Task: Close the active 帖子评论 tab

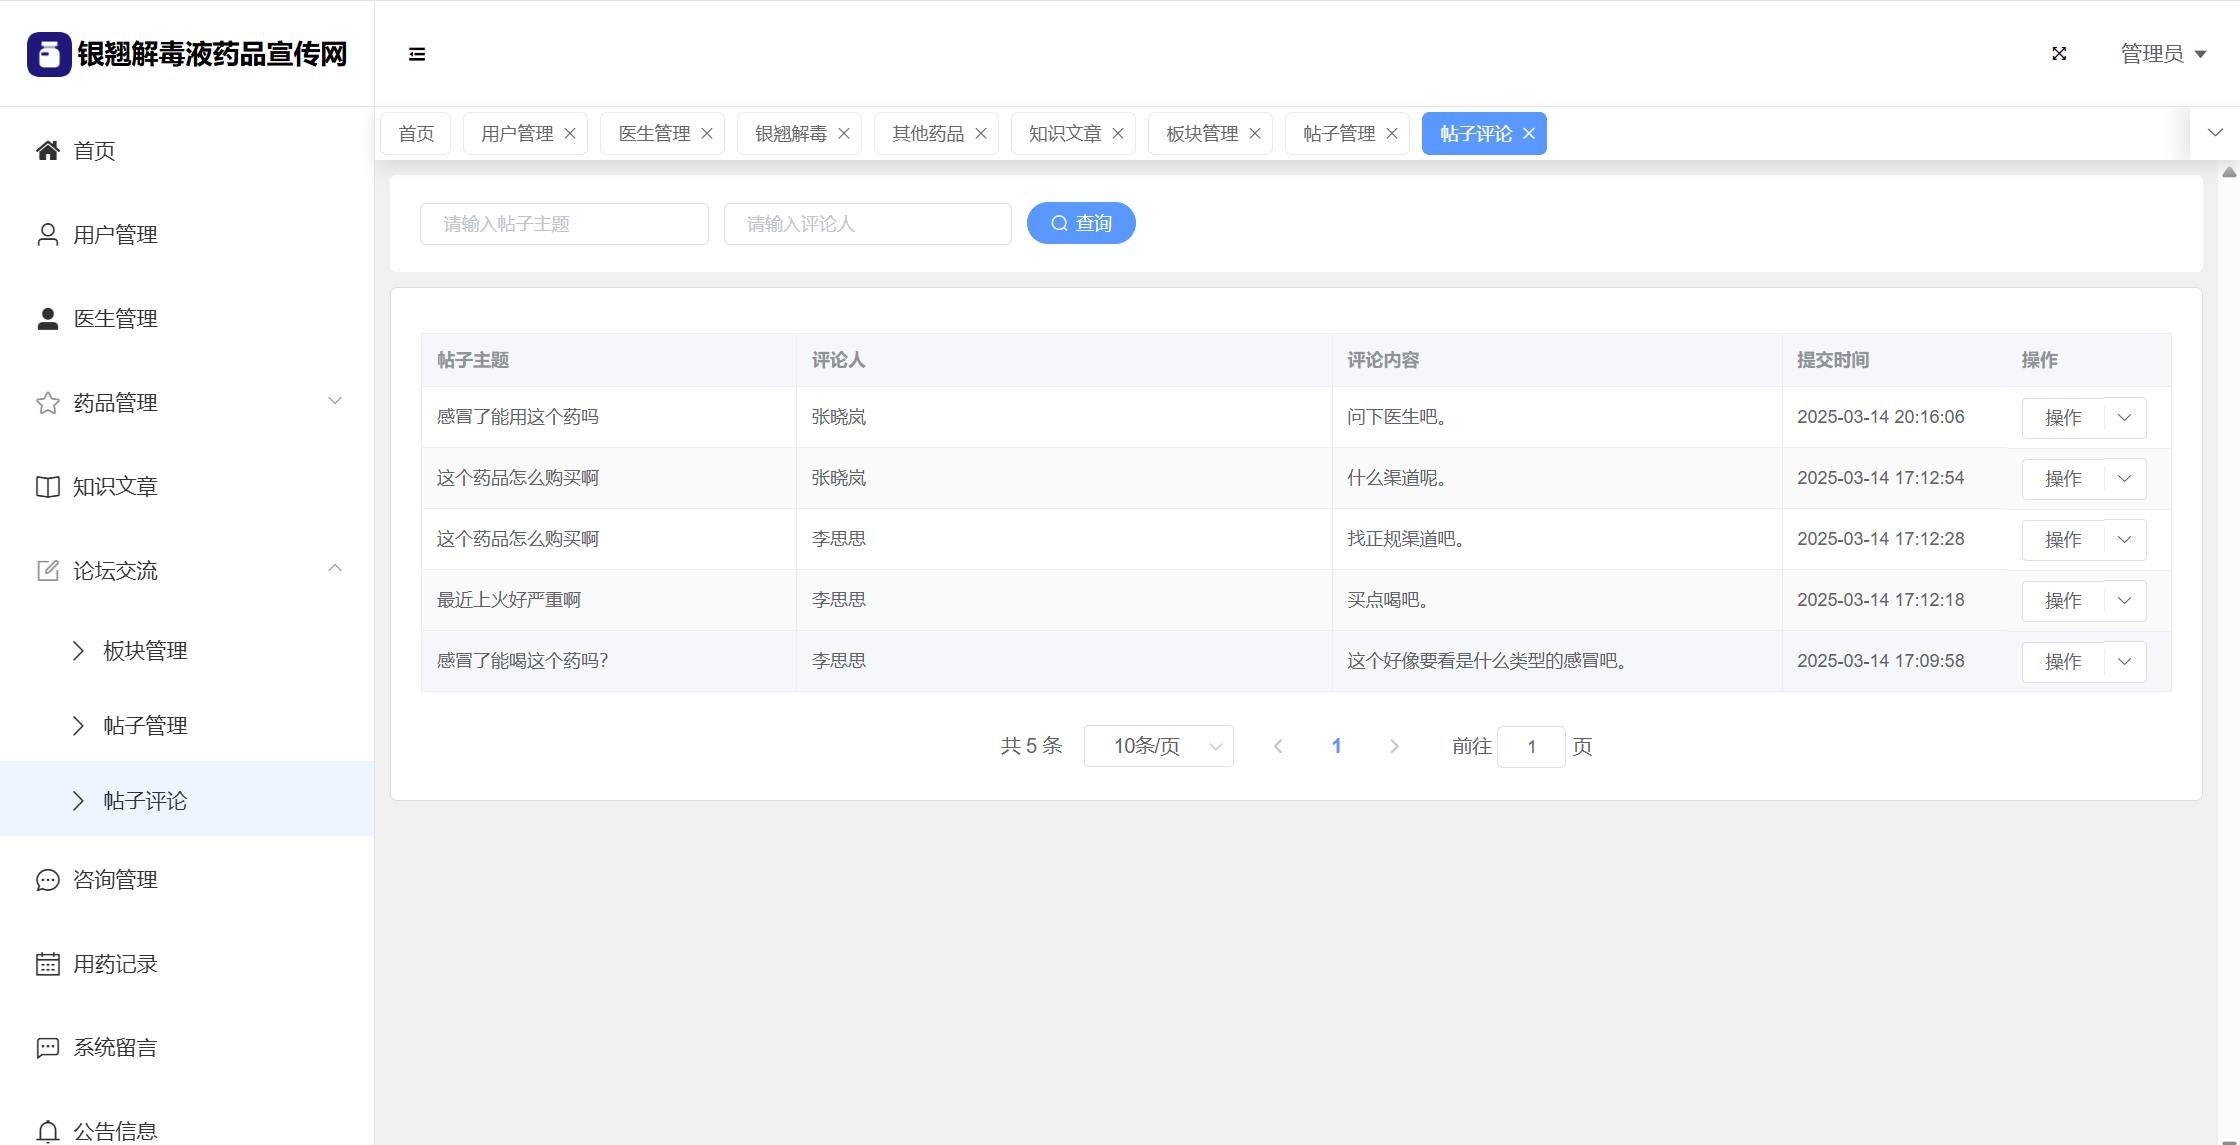Action: [1529, 134]
